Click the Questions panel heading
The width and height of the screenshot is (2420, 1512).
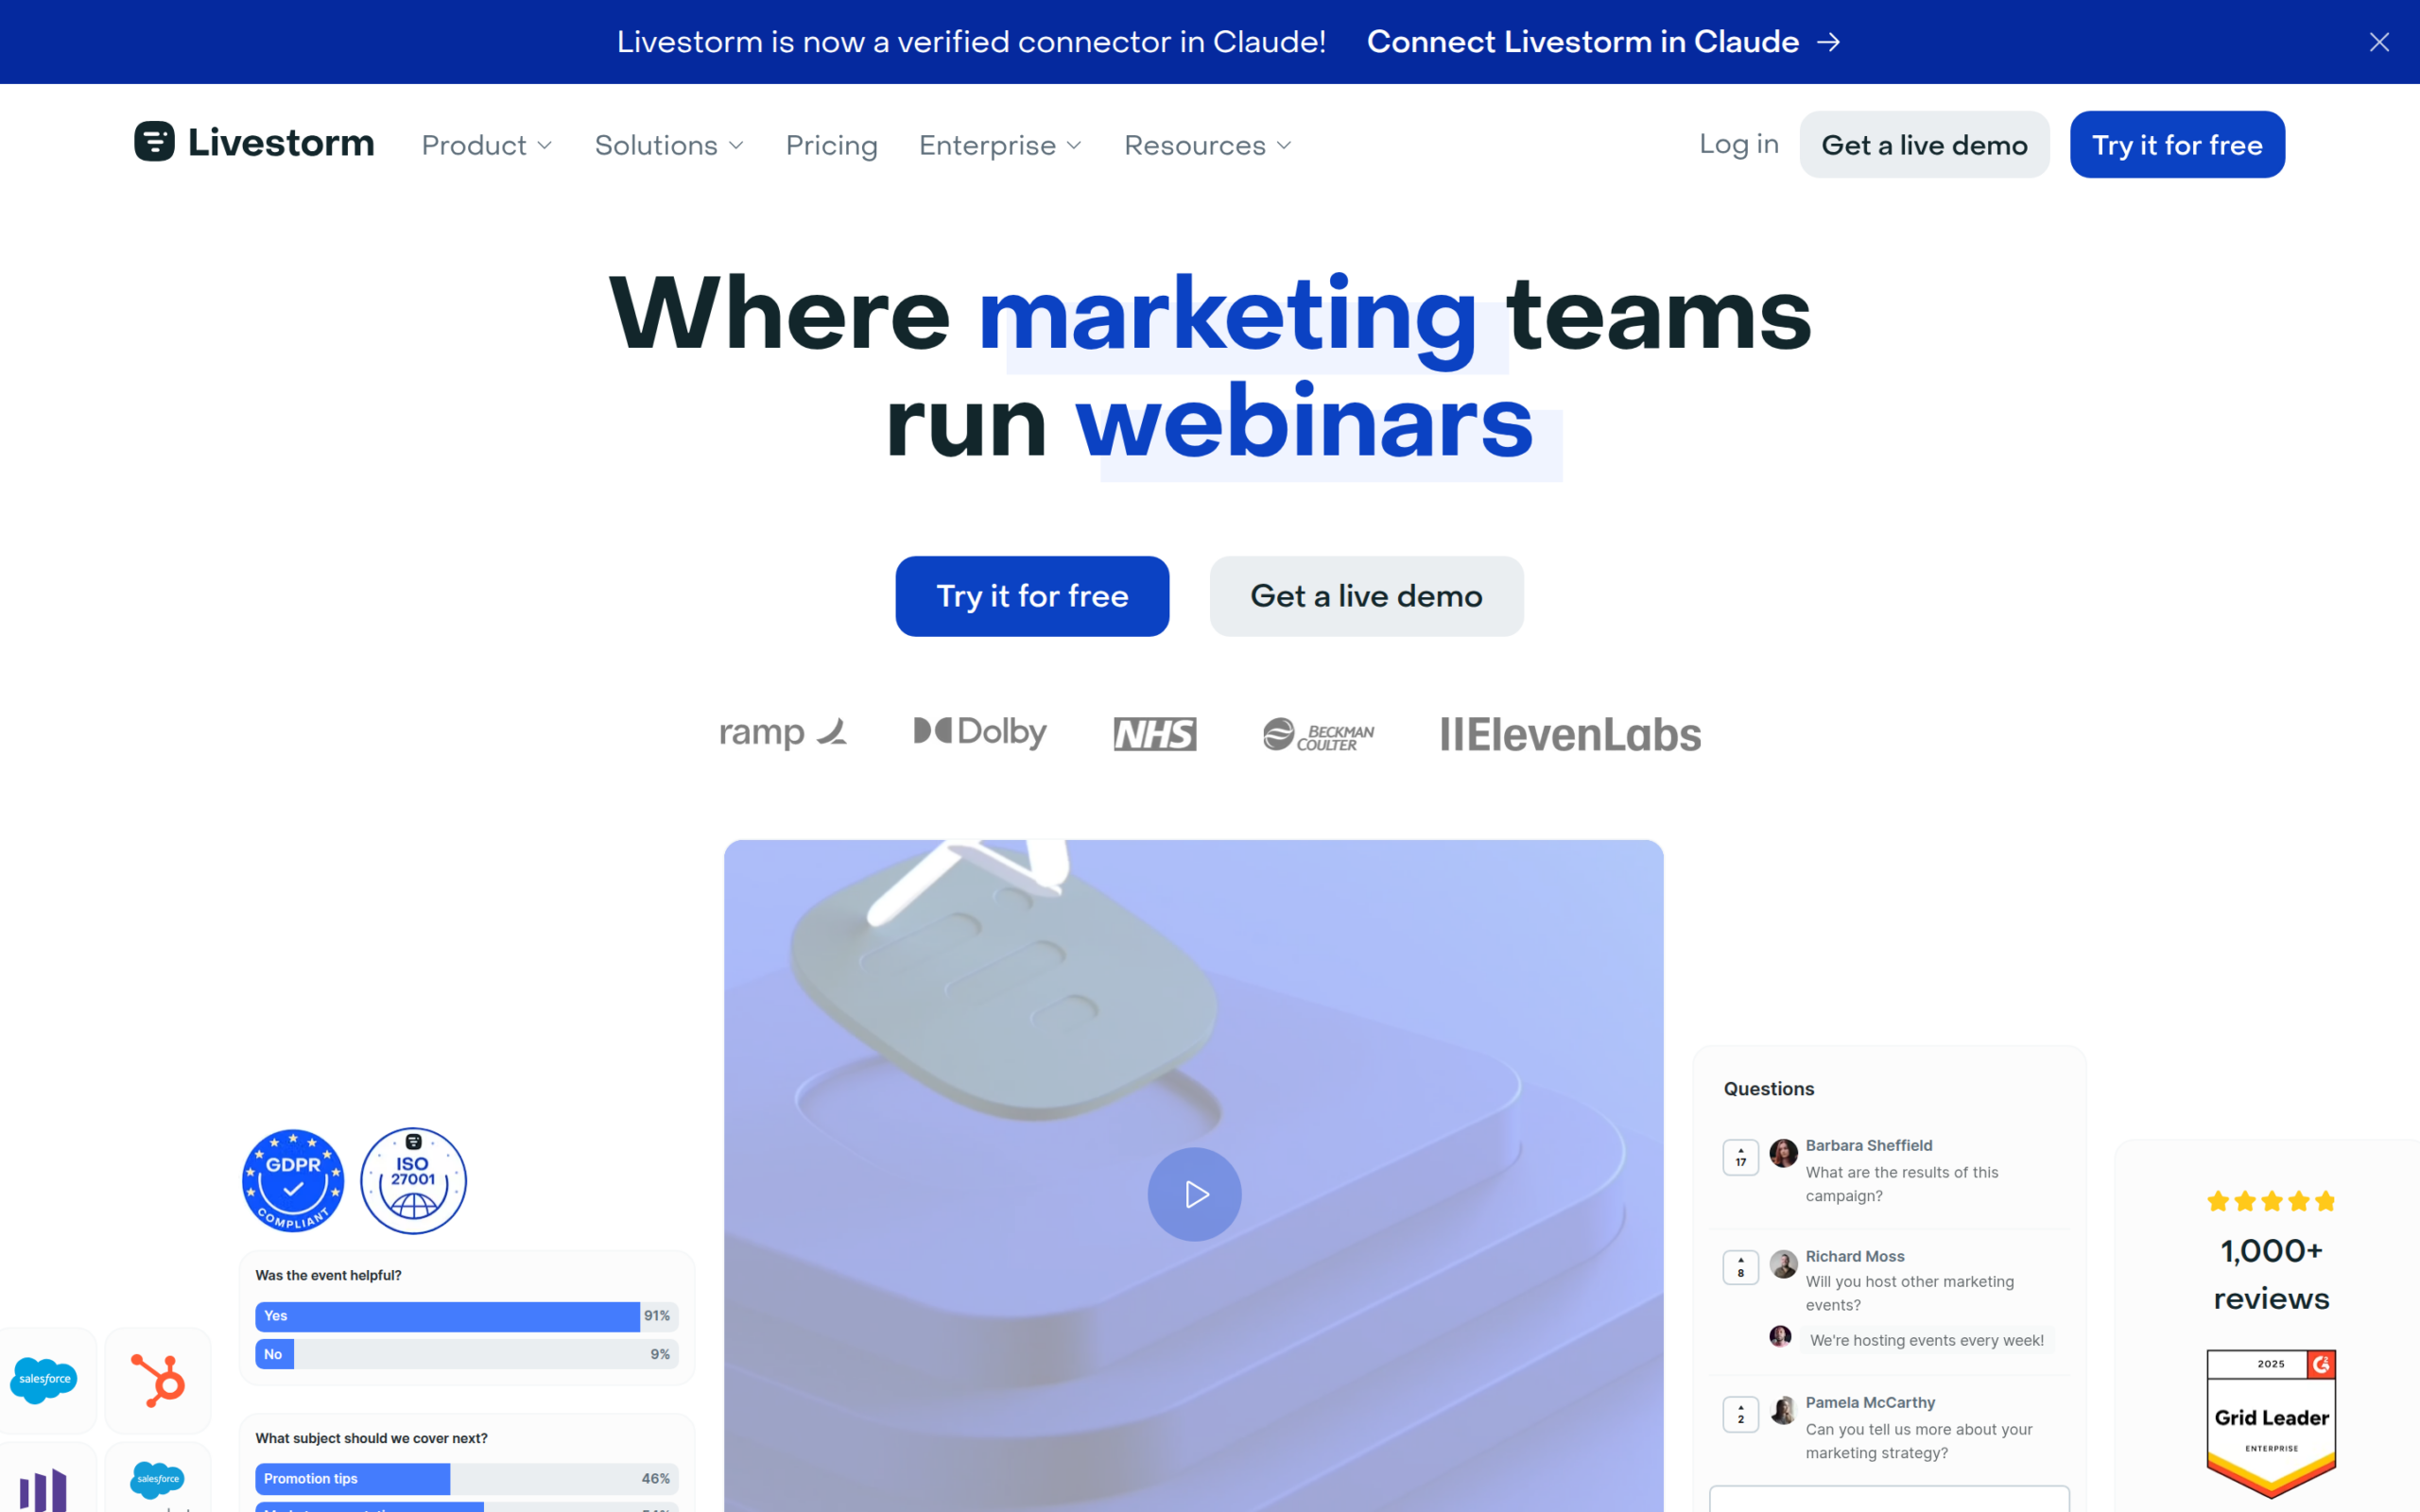pyautogui.click(x=1768, y=1089)
